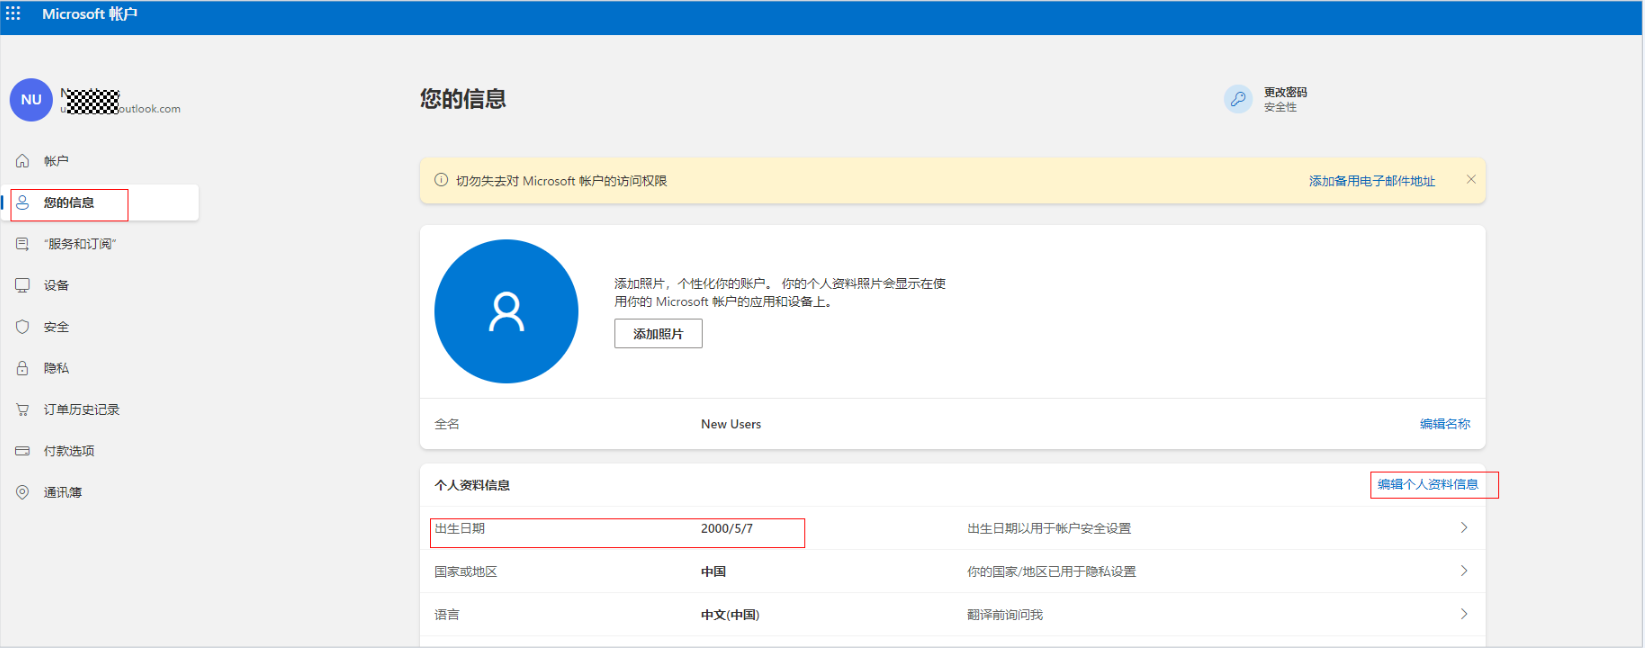Image resolution: width=1645 pixels, height=648 pixels.
Task: Click the 安全性 subtitle under 更改密码
Action: [x=1280, y=107]
